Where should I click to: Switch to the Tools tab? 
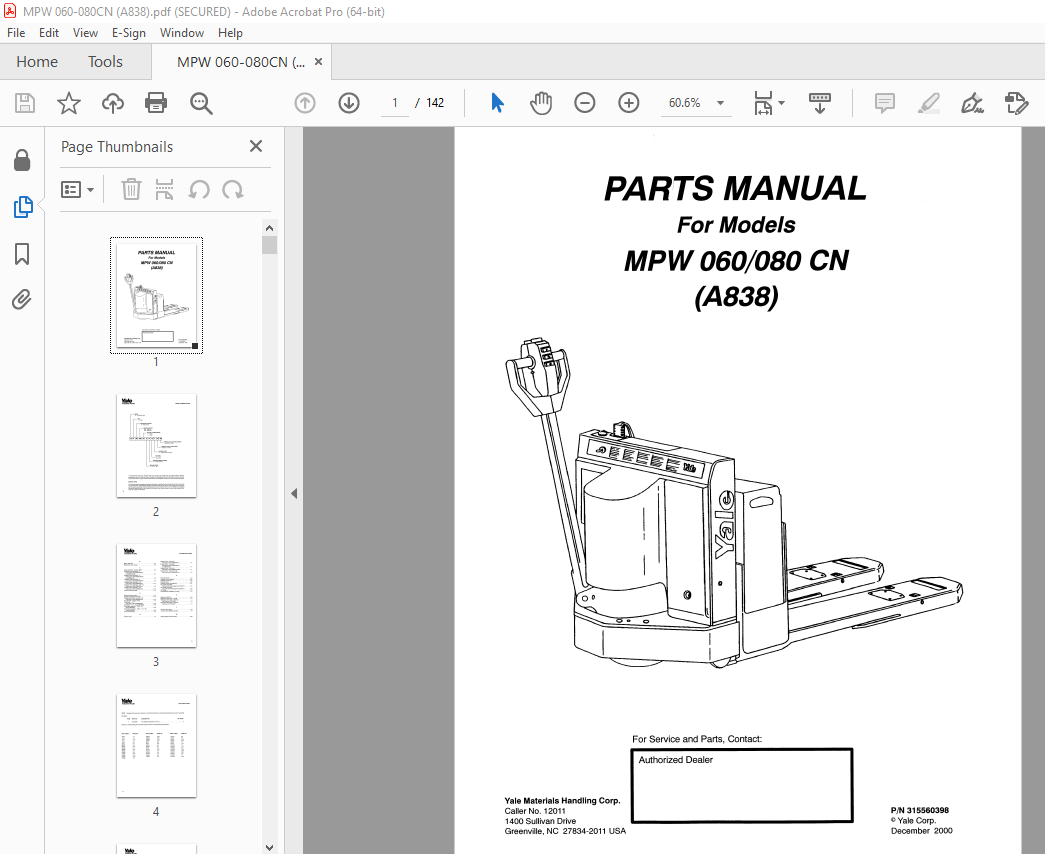tap(105, 62)
